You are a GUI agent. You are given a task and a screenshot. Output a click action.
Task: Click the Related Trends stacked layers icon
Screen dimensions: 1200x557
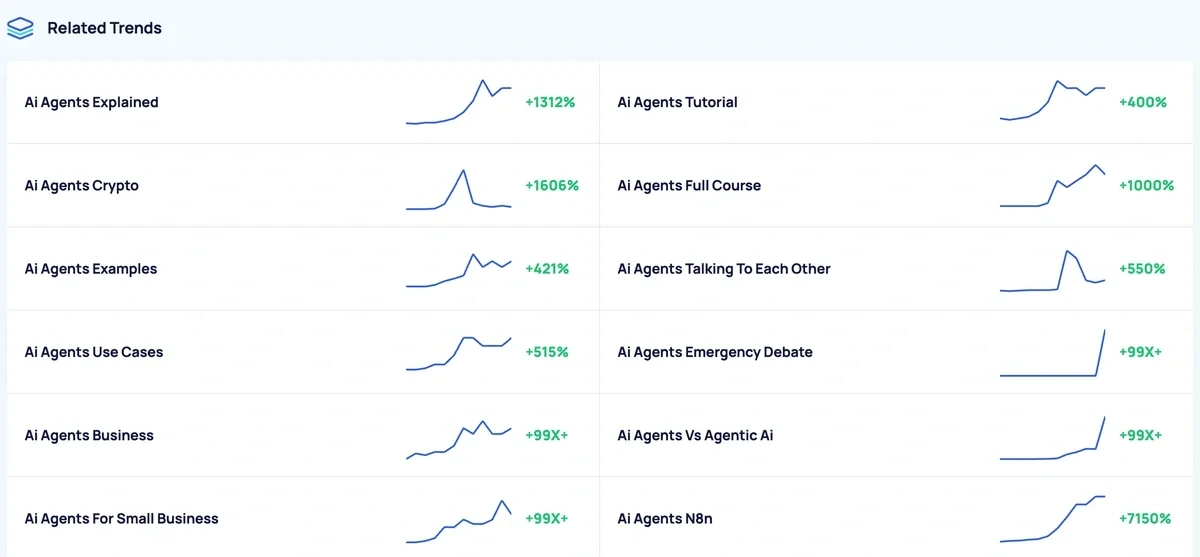tap(20, 28)
